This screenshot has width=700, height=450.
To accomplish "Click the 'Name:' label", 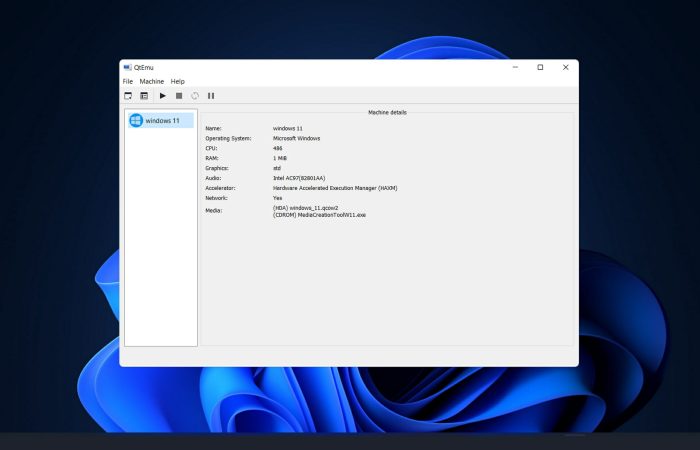I will [x=213, y=129].
